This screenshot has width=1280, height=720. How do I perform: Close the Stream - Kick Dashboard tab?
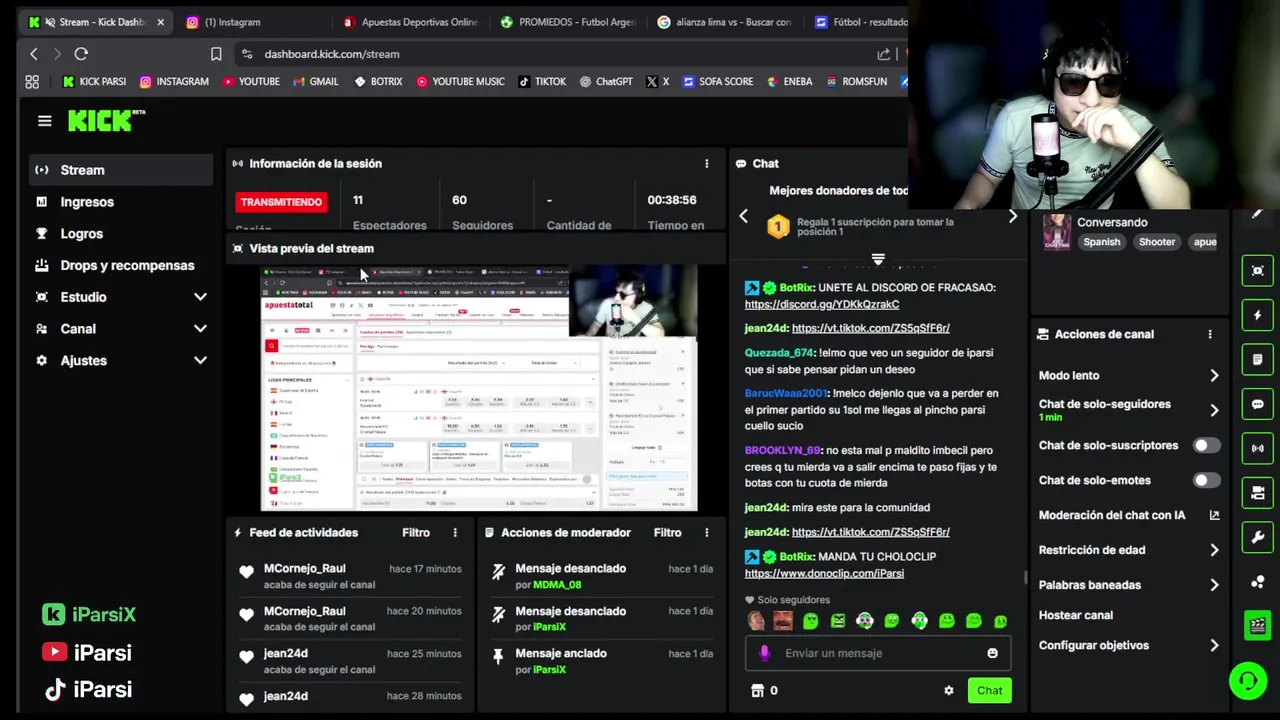160,22
